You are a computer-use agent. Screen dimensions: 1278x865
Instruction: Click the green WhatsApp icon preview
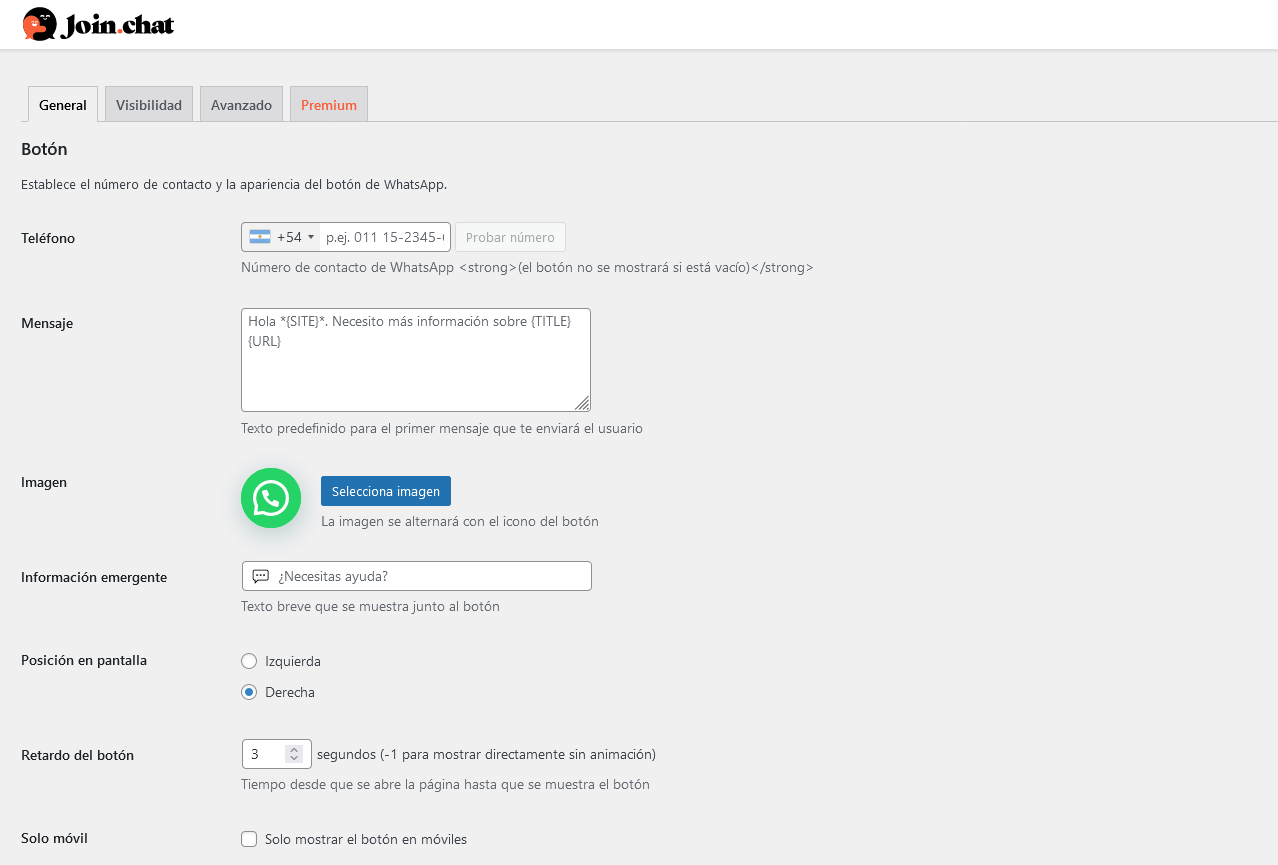[x=271, y=498]
